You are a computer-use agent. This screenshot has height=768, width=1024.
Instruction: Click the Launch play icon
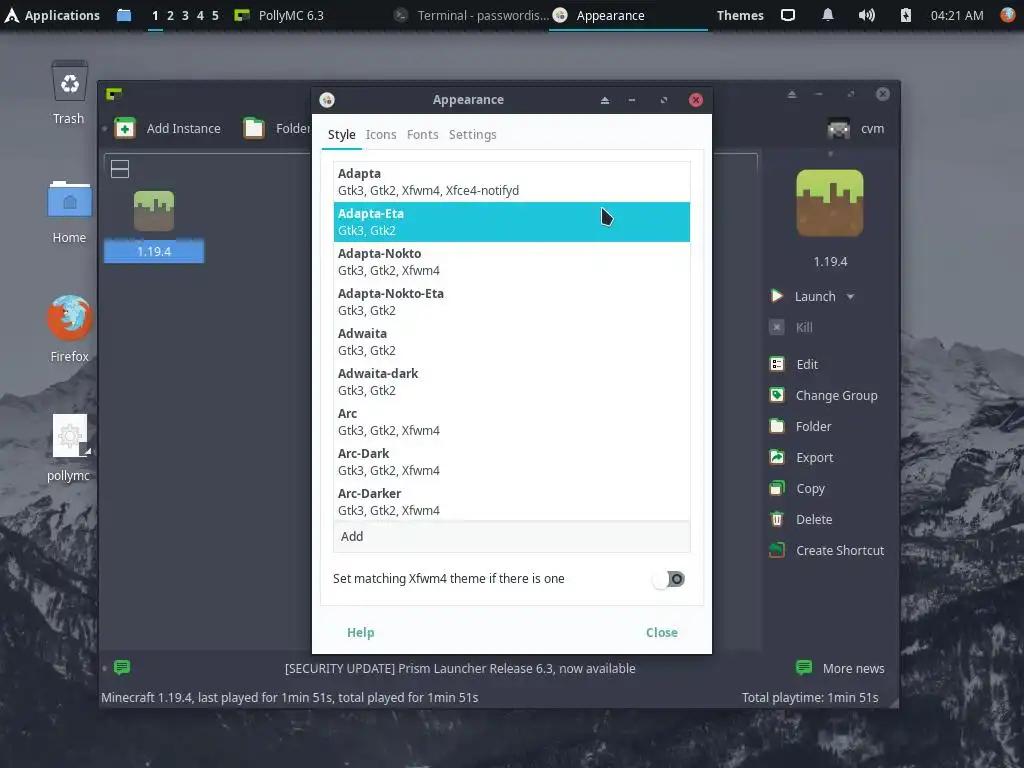[x=776, y=296]
